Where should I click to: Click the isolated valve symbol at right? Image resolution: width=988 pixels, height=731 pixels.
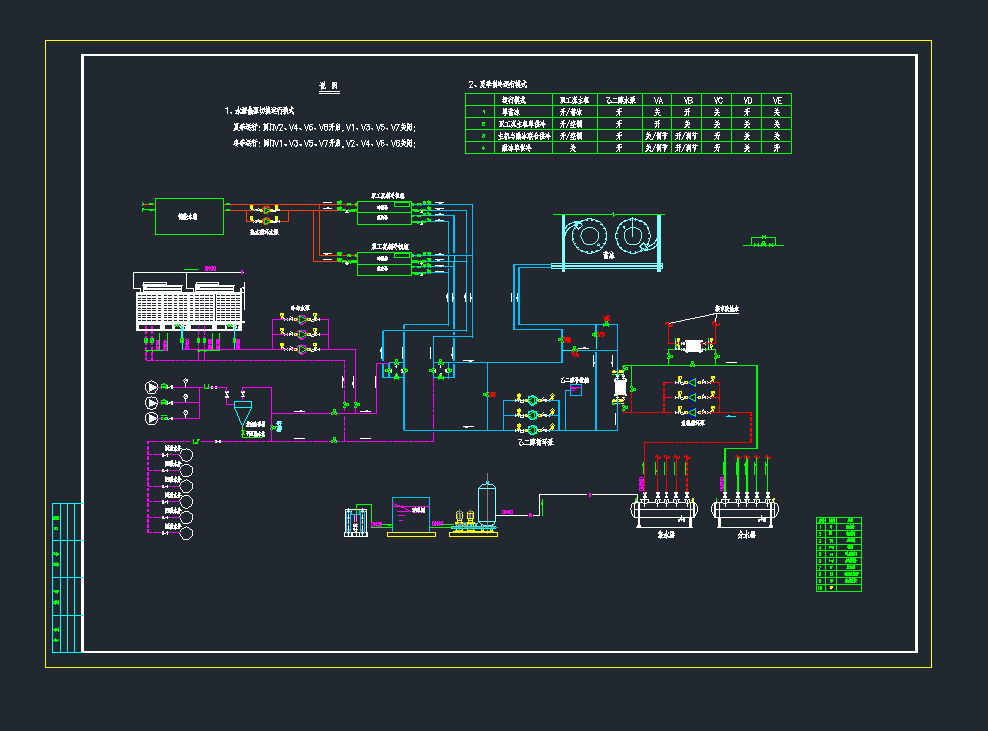765,241
